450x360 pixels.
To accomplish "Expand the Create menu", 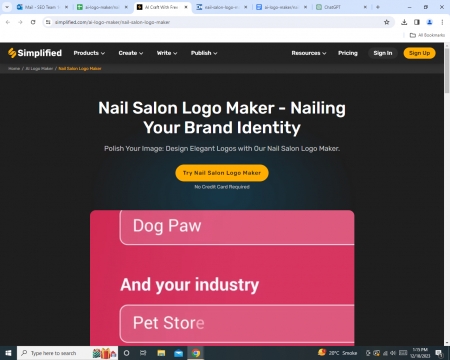I will [x=131, y=53].
